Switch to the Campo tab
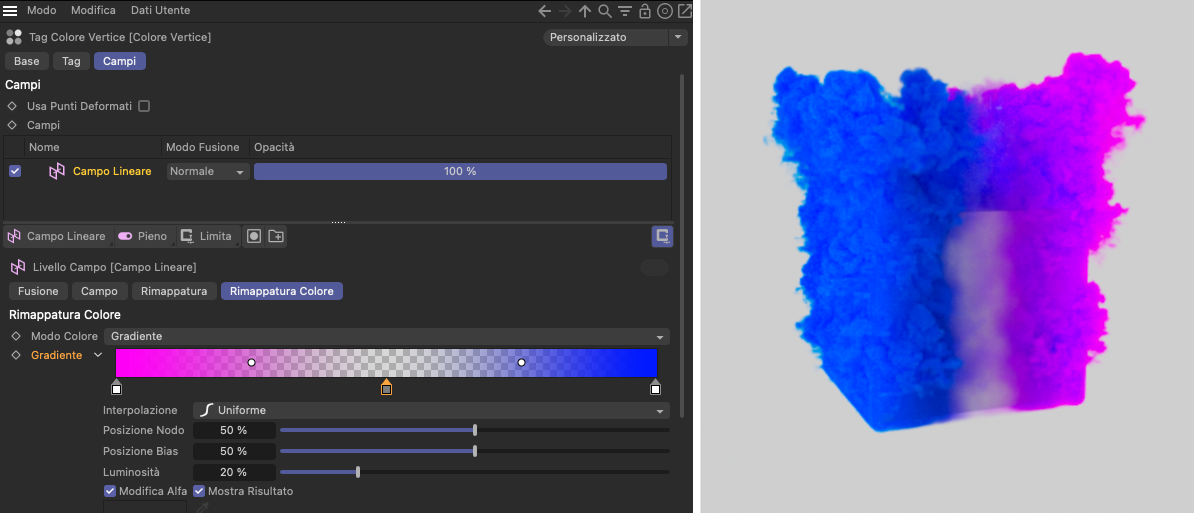Viewport: 1194px width, 513px height. 100,291
